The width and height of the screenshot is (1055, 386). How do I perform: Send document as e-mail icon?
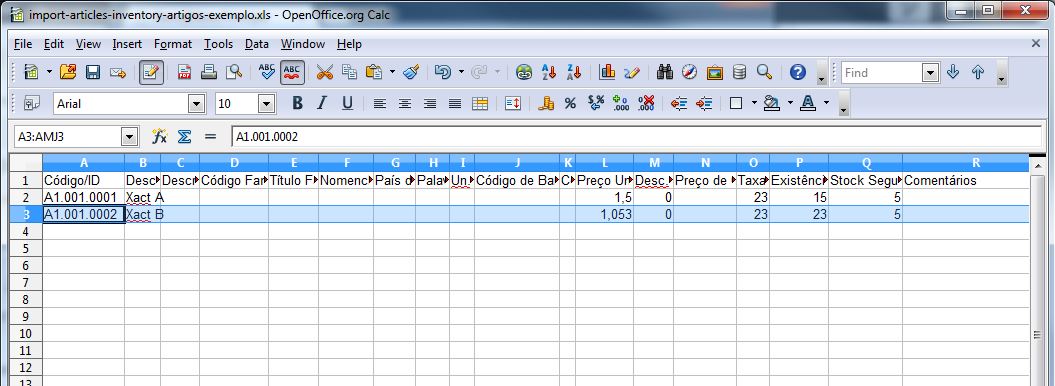click(118, 72)
